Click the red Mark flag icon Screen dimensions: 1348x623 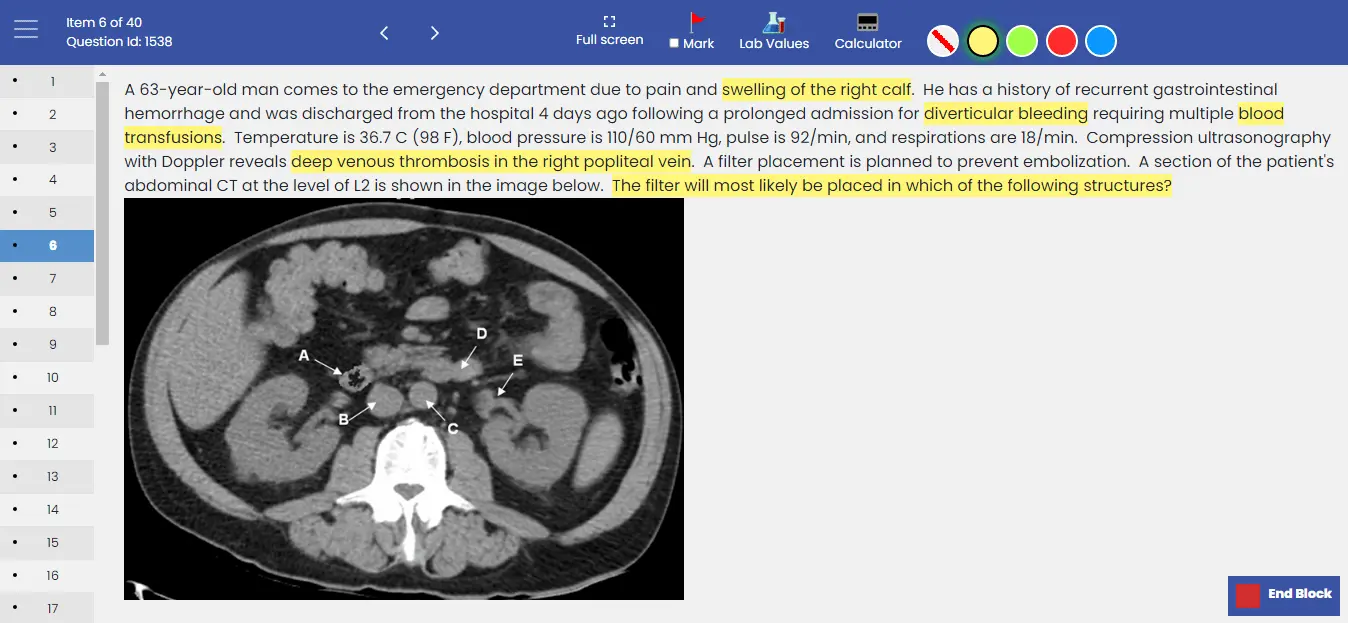coord(697,22)
